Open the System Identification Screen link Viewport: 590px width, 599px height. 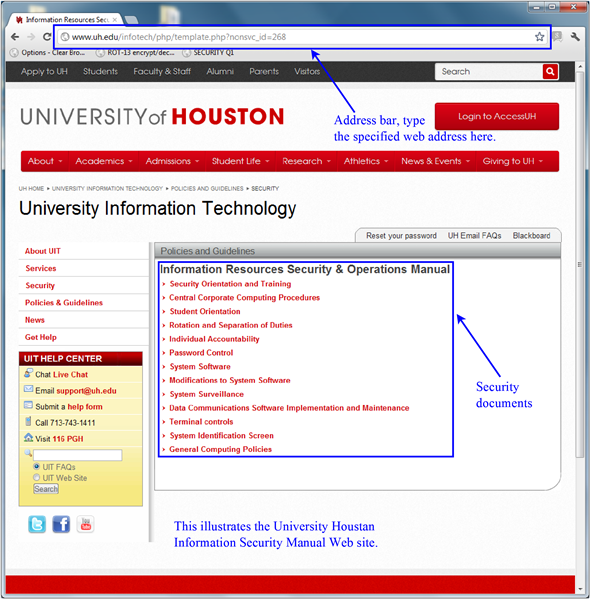(x=222, y=435)
